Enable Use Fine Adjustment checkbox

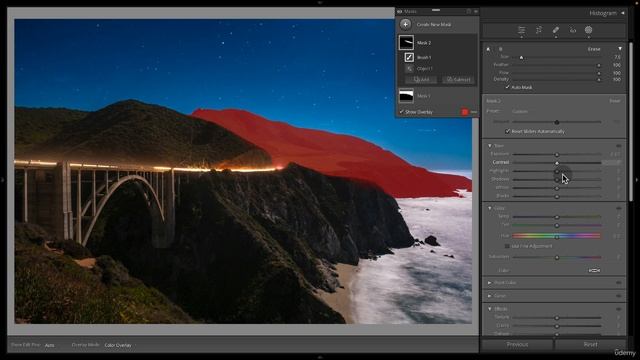[507, 246]
